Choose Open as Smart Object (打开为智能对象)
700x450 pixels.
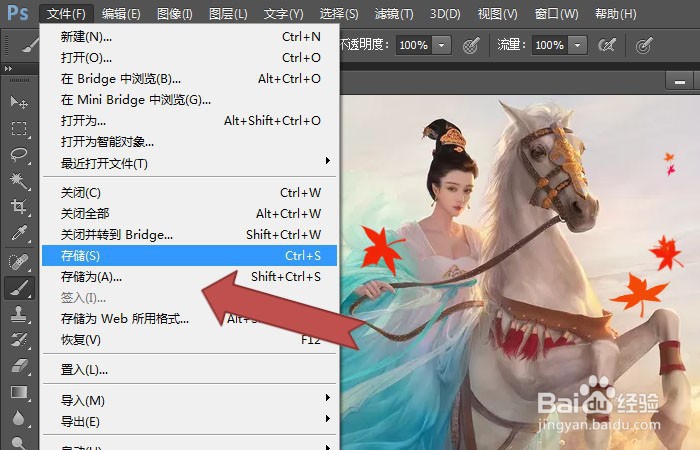tap(190, 142)
